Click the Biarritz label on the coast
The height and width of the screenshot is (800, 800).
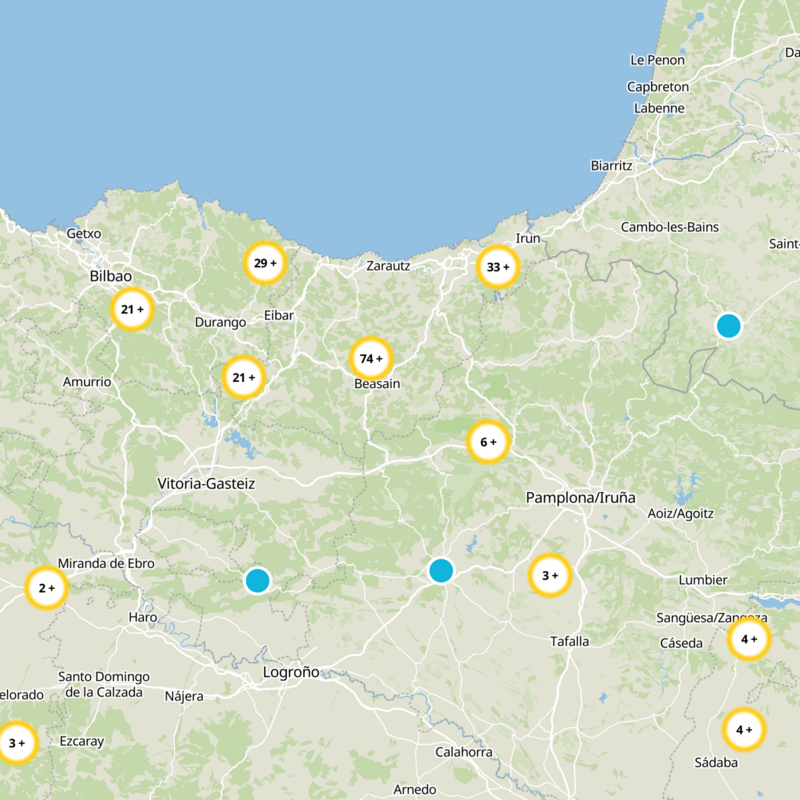611,166
